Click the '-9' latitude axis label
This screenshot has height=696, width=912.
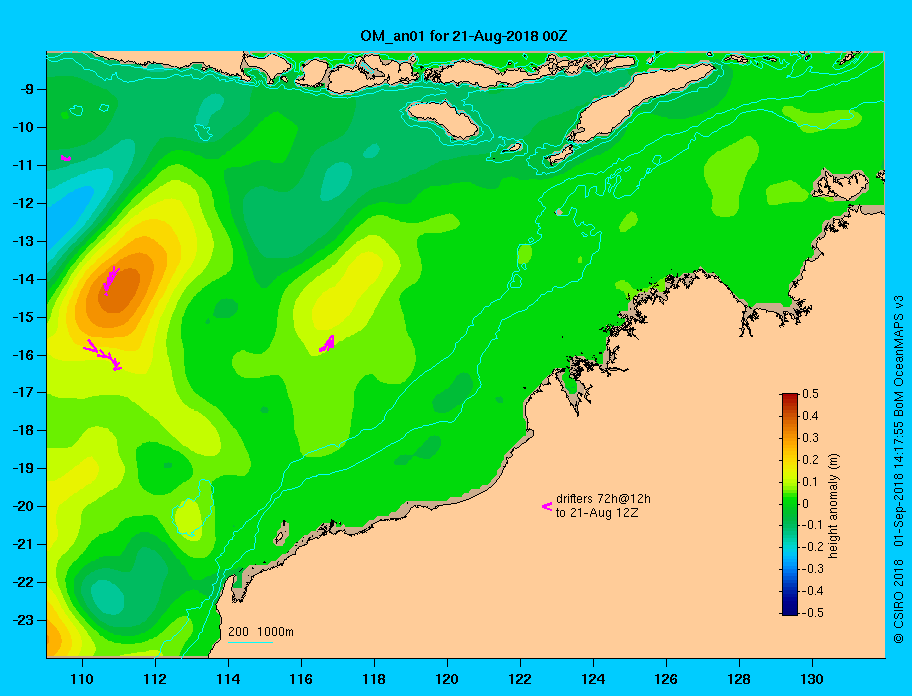point(27,90)
